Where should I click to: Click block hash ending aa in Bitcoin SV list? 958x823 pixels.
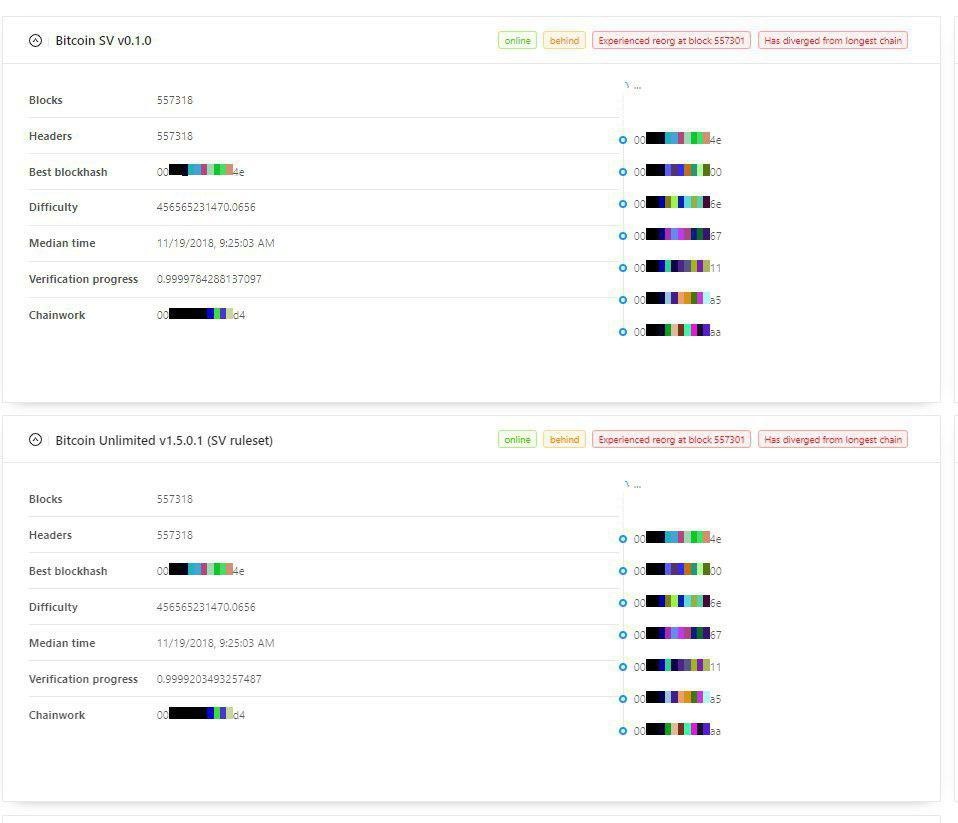678,332
